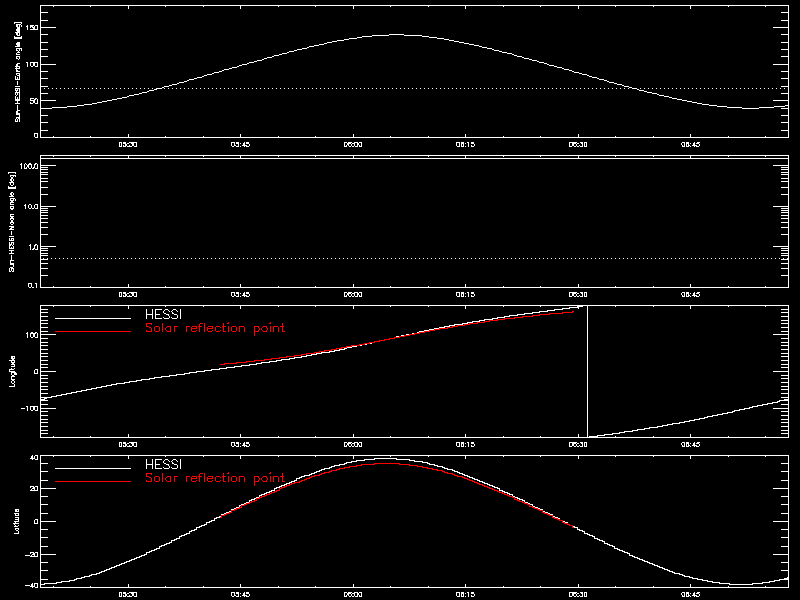Screen dimensions: 800x600
Task: Click '20' tick label on Latitude plot
Action: [x=35, y=489]
